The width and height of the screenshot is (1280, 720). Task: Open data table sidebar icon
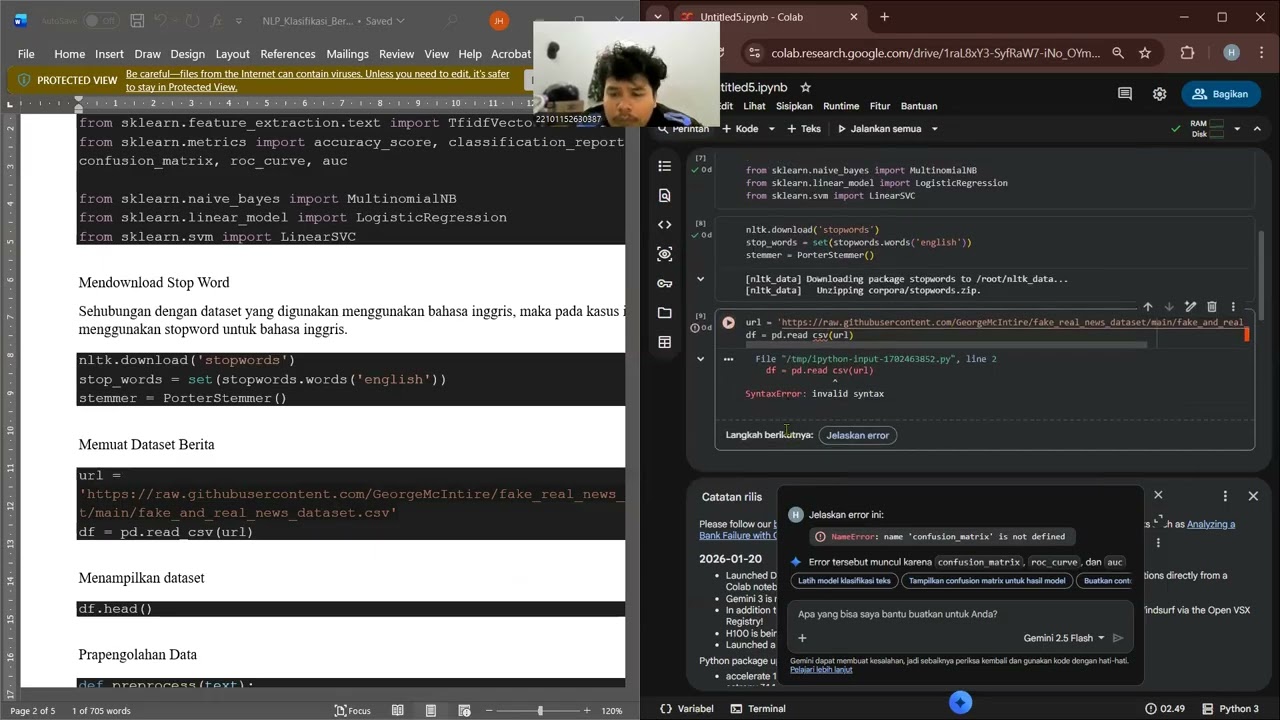pyautogui.click(x=665, y=342)
